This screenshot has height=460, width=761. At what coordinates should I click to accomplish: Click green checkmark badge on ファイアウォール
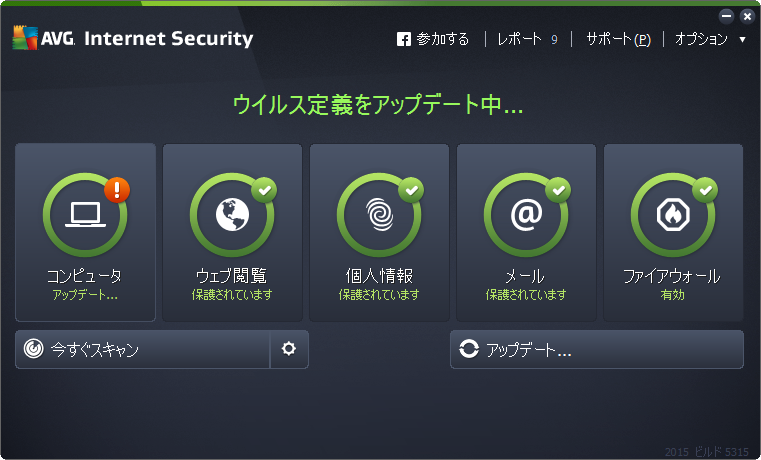(x=705, y=190)
